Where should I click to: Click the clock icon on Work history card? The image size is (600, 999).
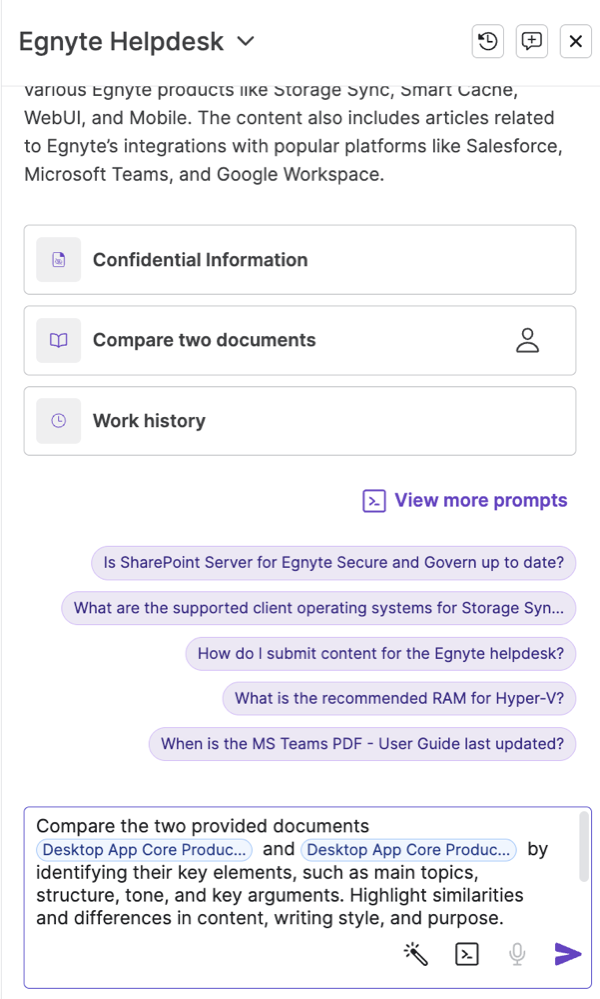tap(58, 420)
